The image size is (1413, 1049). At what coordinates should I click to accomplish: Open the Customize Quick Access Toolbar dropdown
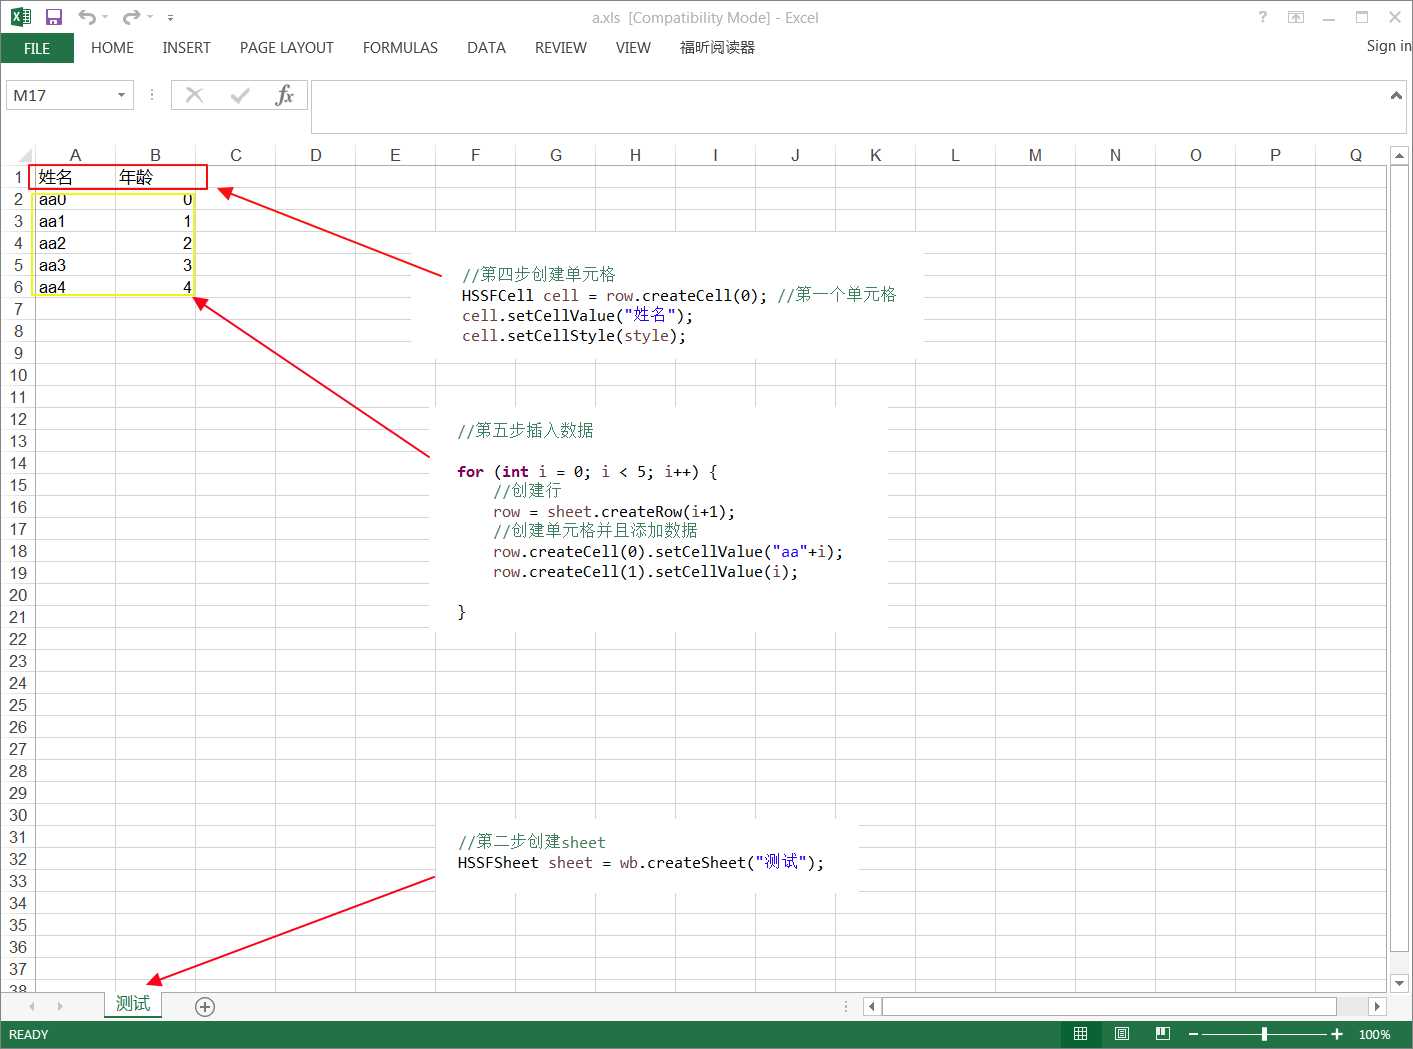coord(170,17)
